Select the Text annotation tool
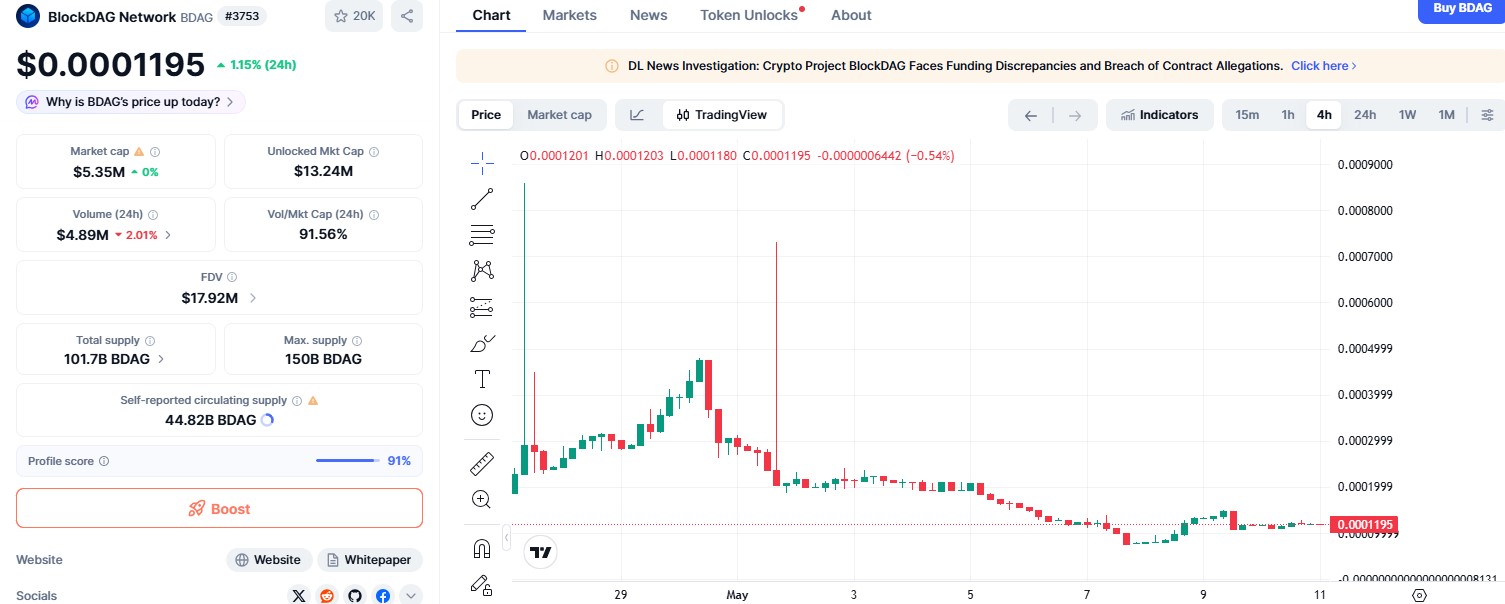This screenshot has width=1505, height=604. coord(482,379)
